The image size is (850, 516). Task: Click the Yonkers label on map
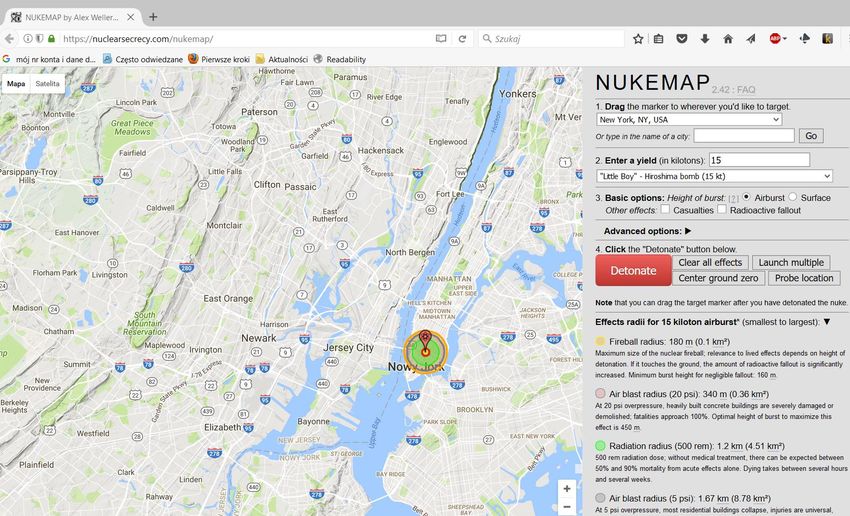click(517, 94)
